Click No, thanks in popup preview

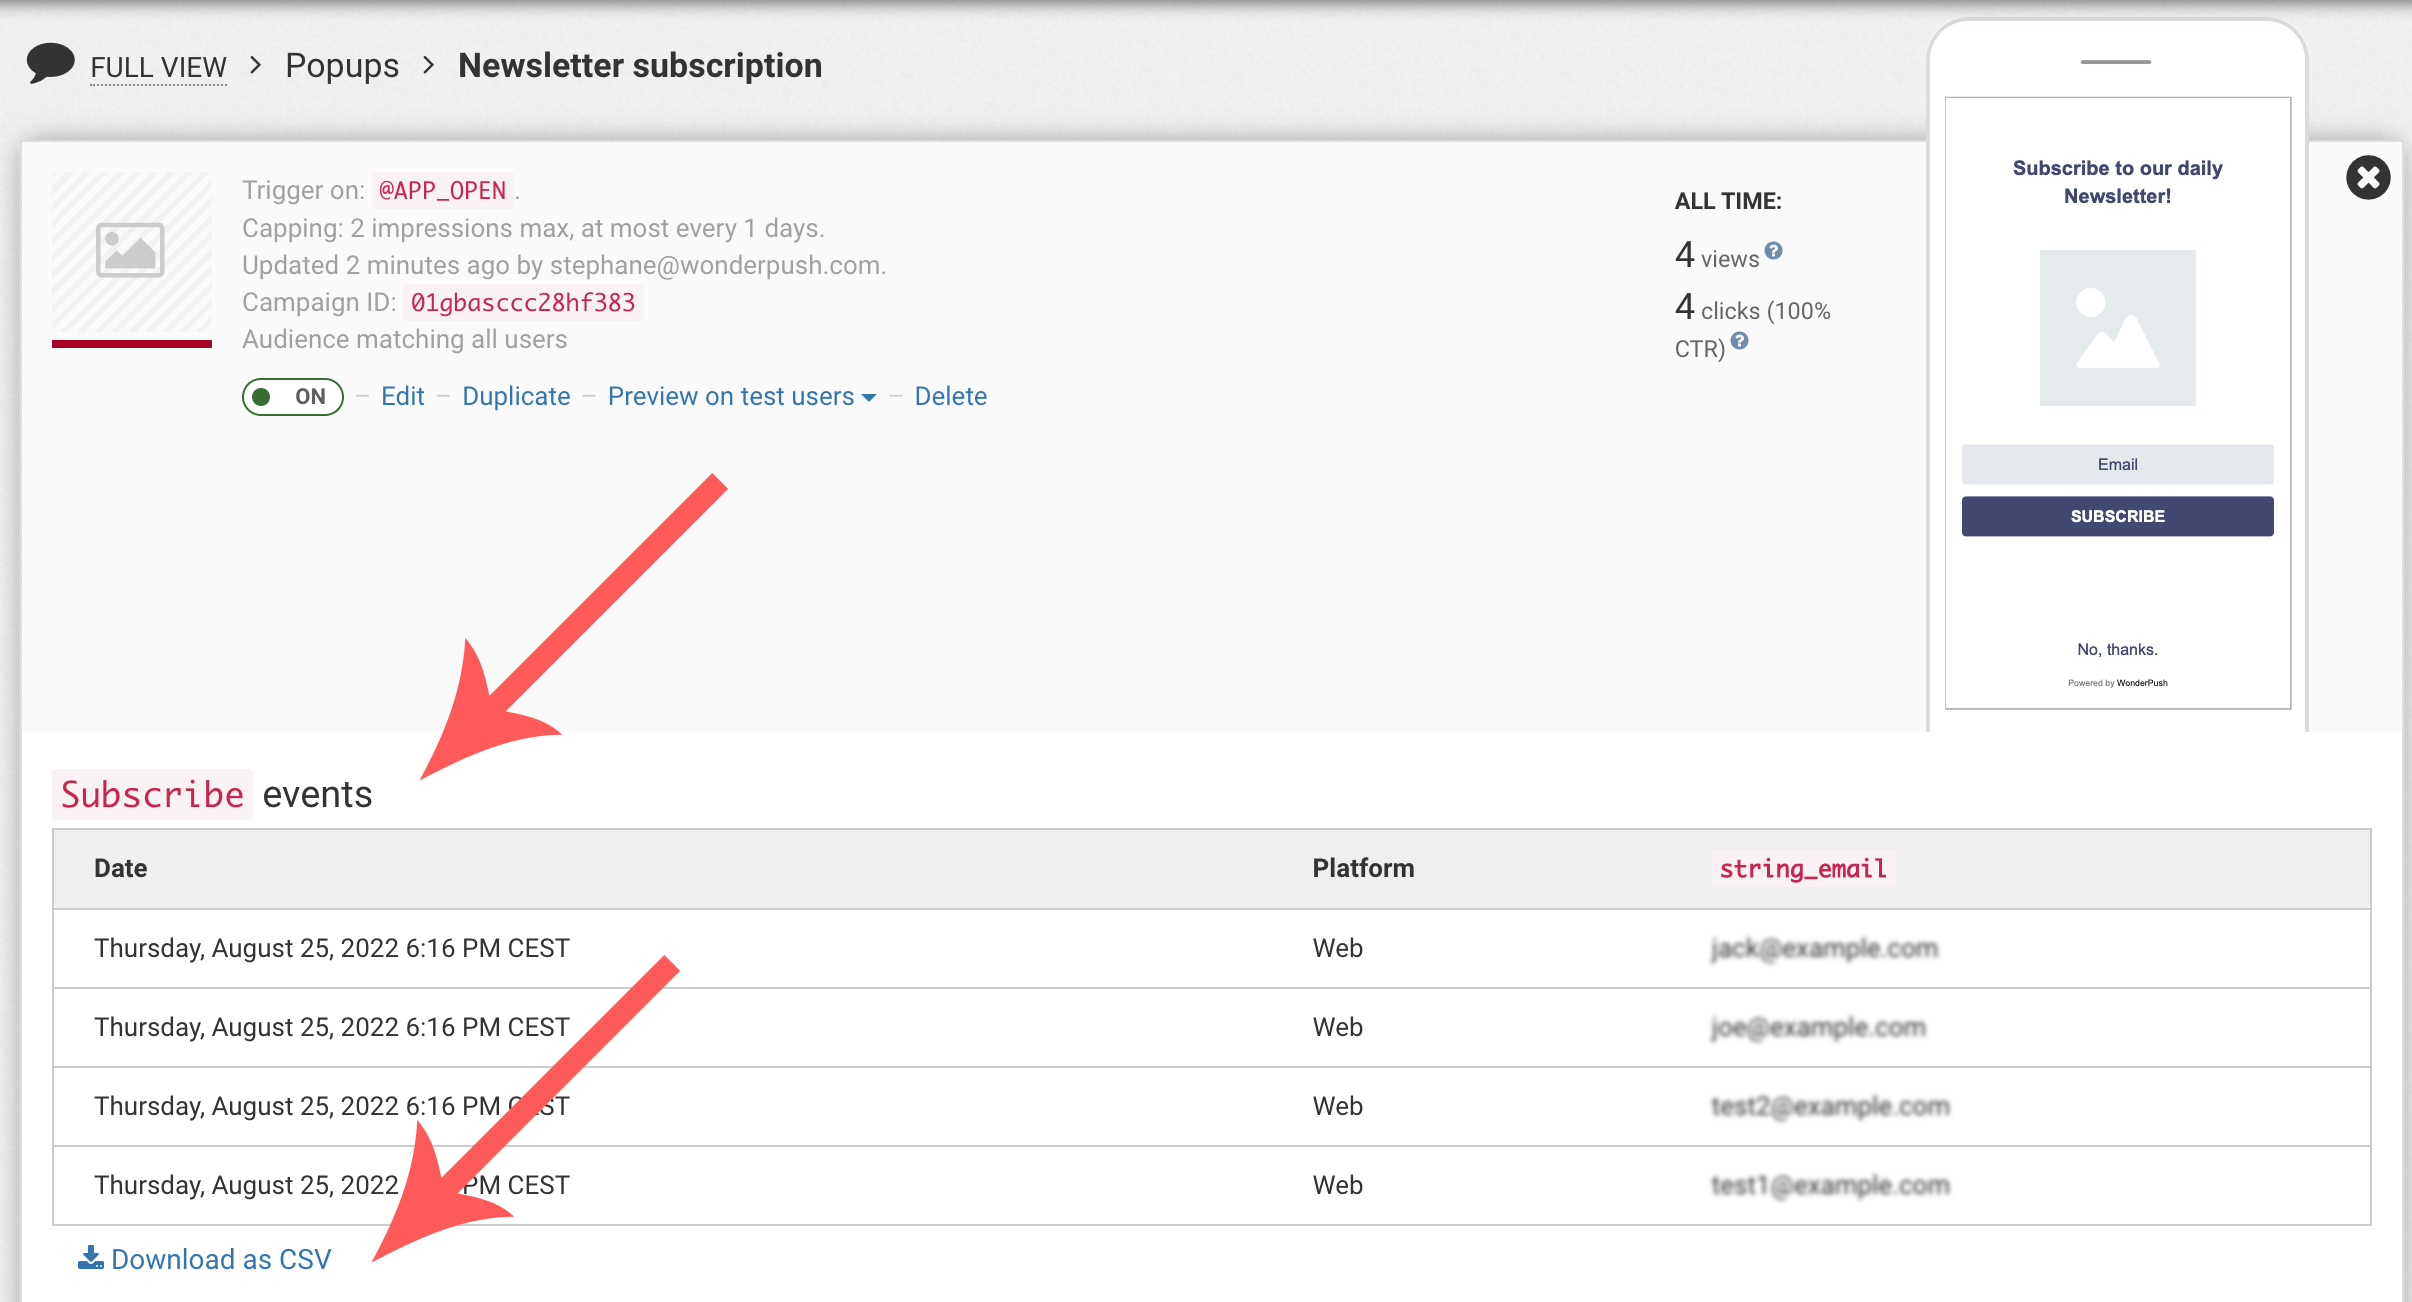[x=2117, y=649]
